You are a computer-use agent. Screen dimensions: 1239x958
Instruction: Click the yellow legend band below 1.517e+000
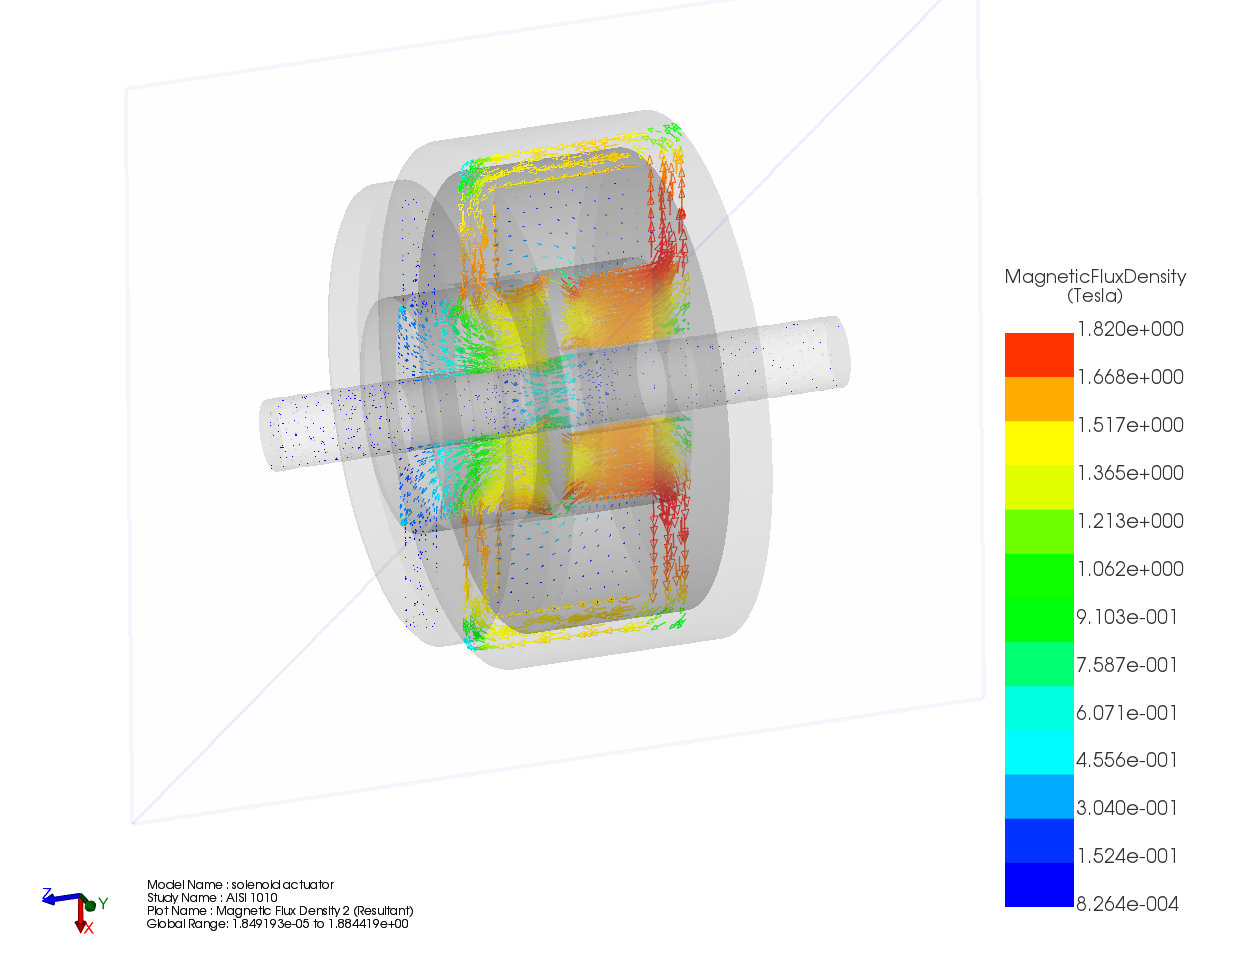[1038, 444]
